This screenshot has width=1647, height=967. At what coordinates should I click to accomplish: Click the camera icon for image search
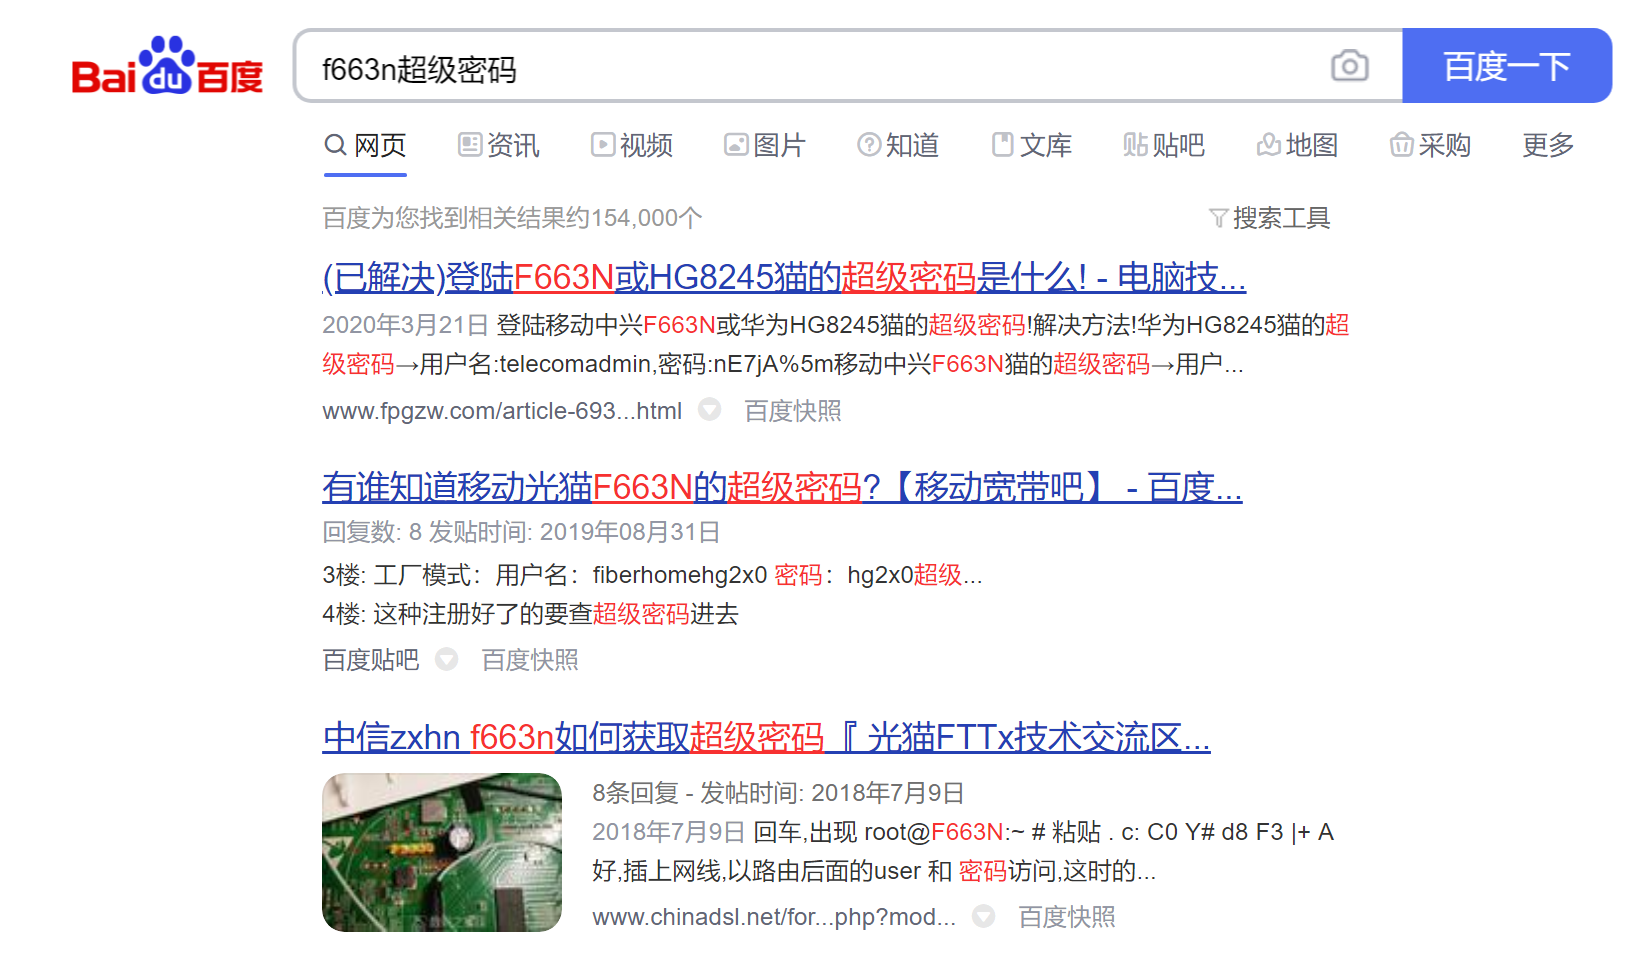[x=1349, y=66]
